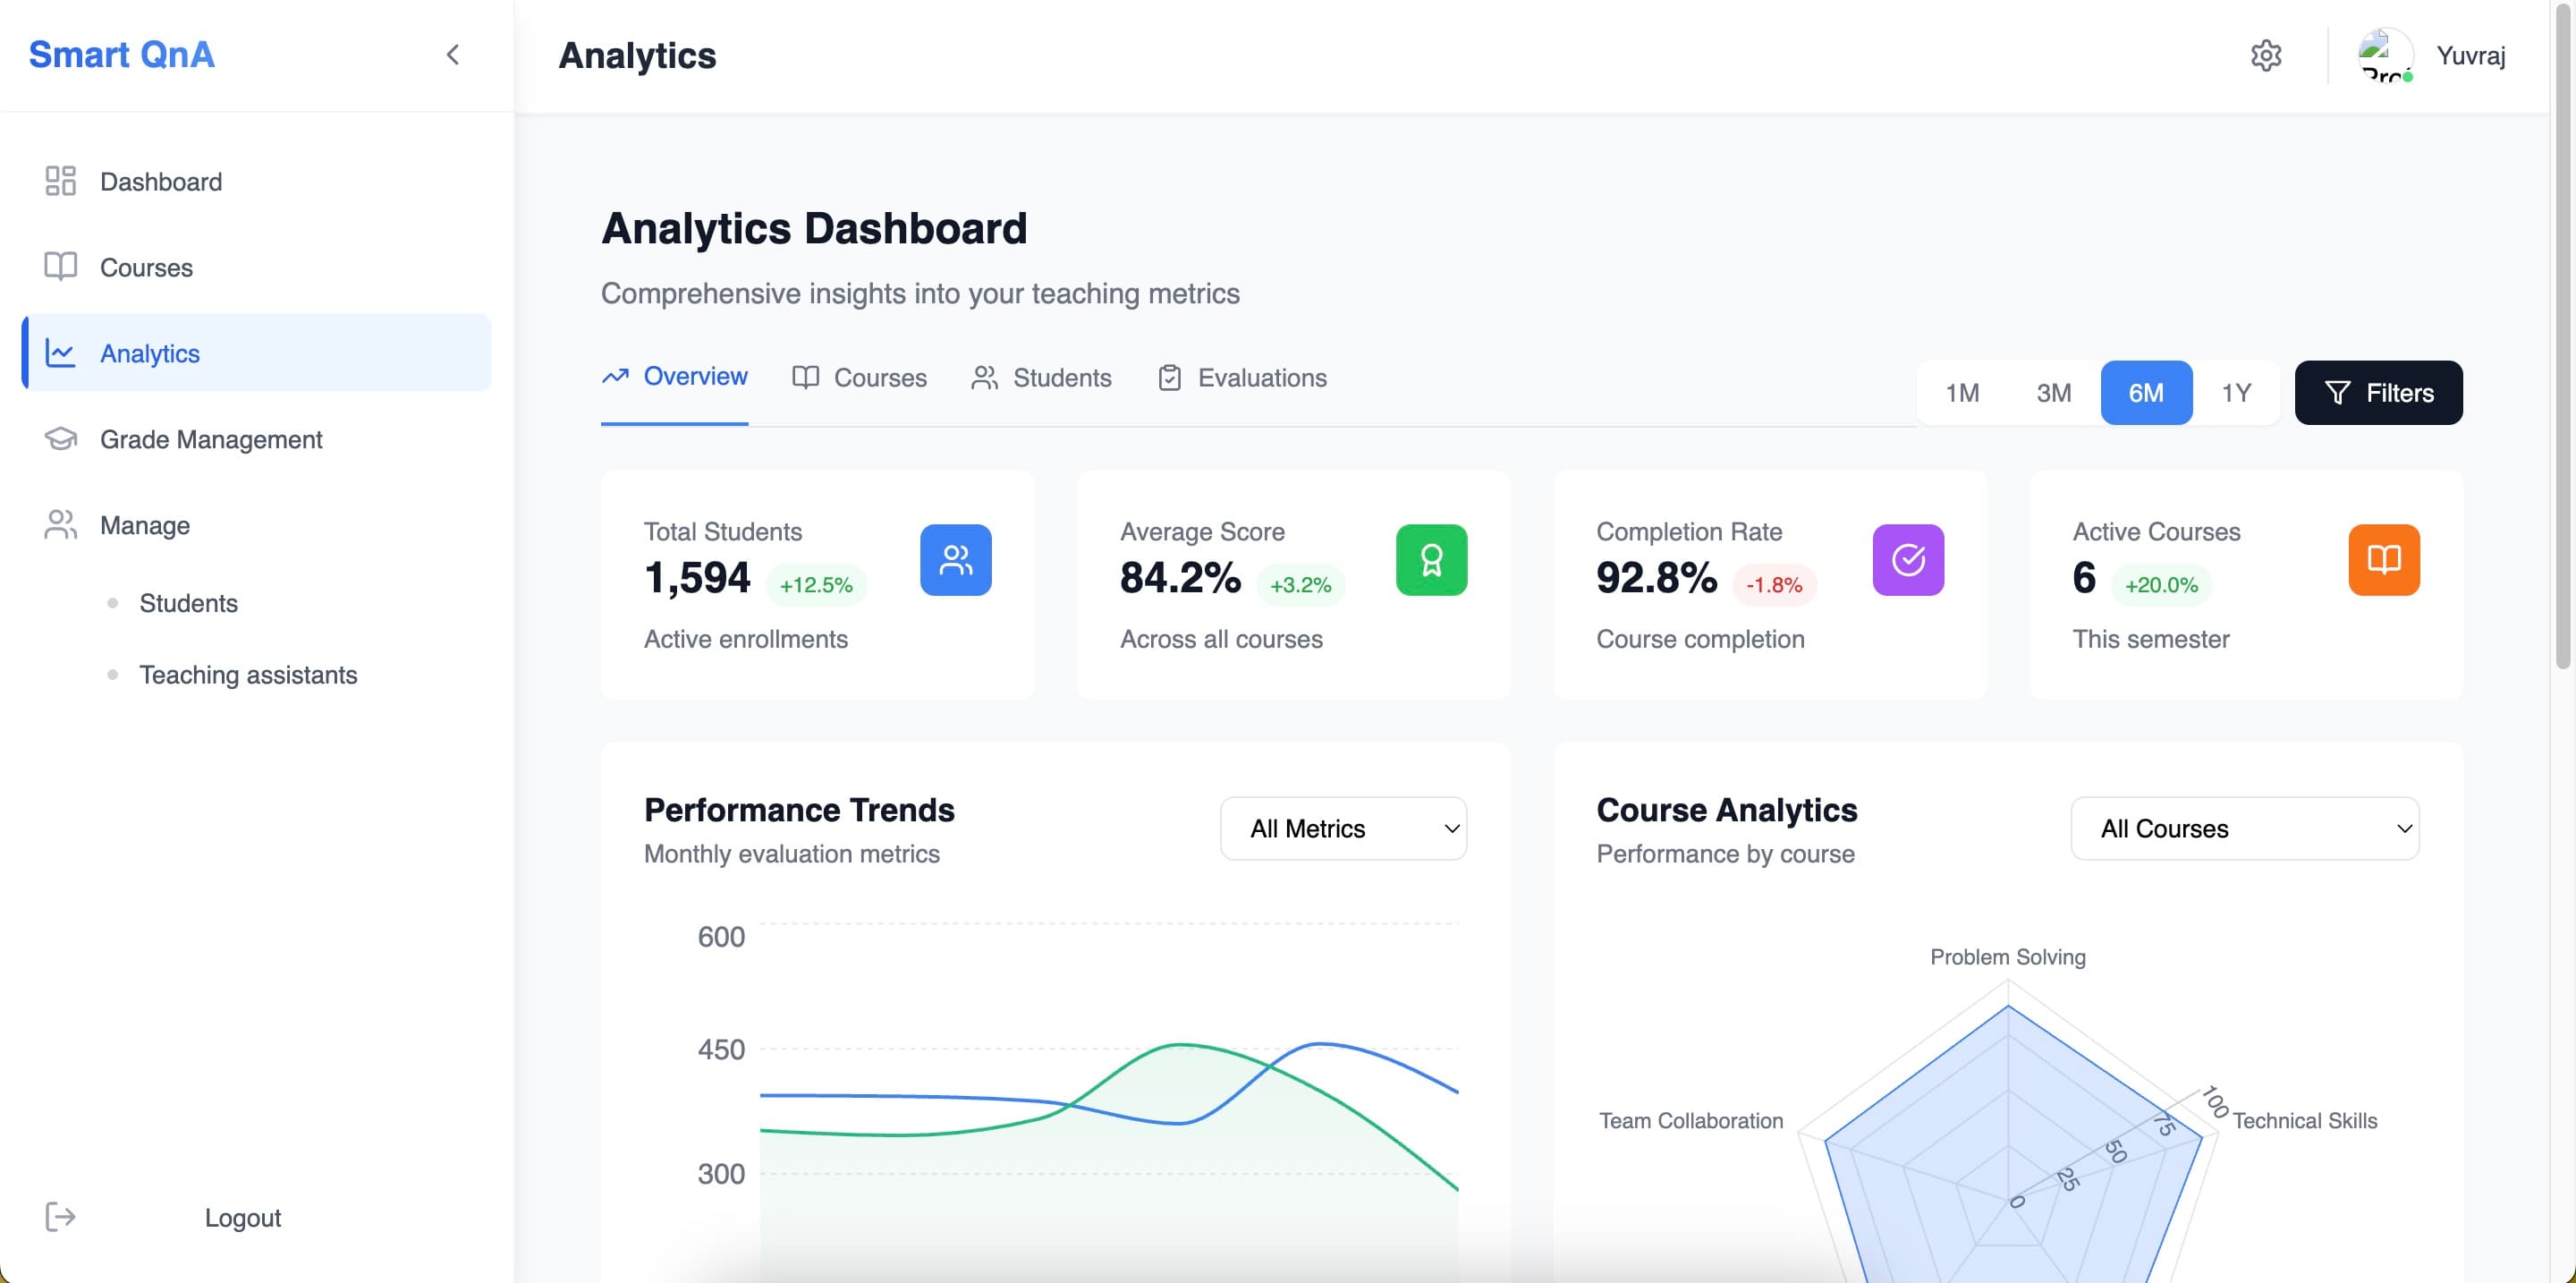Click the Yuvraj username
The width and height of the screenshot is (2576, 1283).
coord(2471,55)
